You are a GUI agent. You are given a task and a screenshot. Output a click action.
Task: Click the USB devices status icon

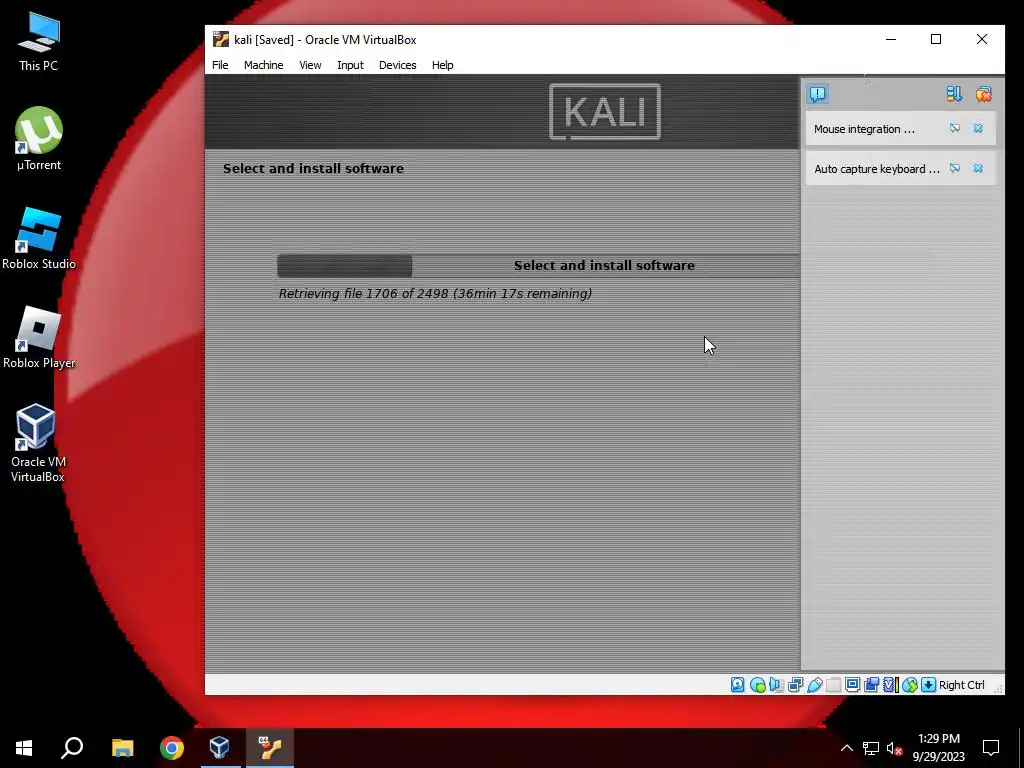tap(814, 684)
